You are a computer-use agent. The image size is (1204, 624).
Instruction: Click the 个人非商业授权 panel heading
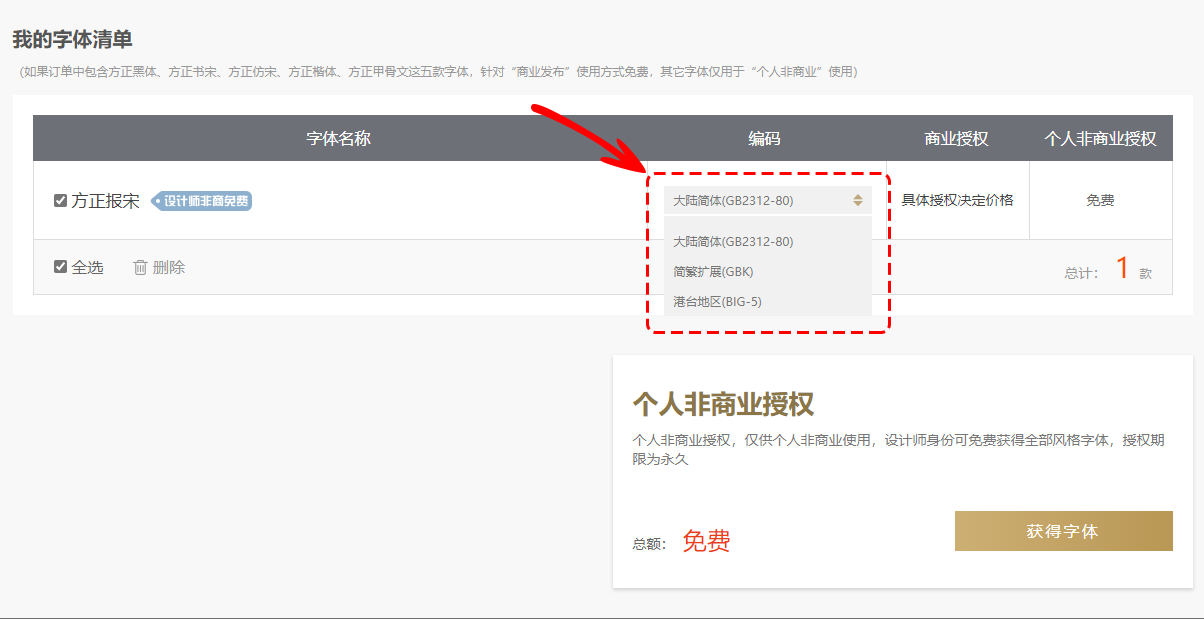click(x=723, y=404)
